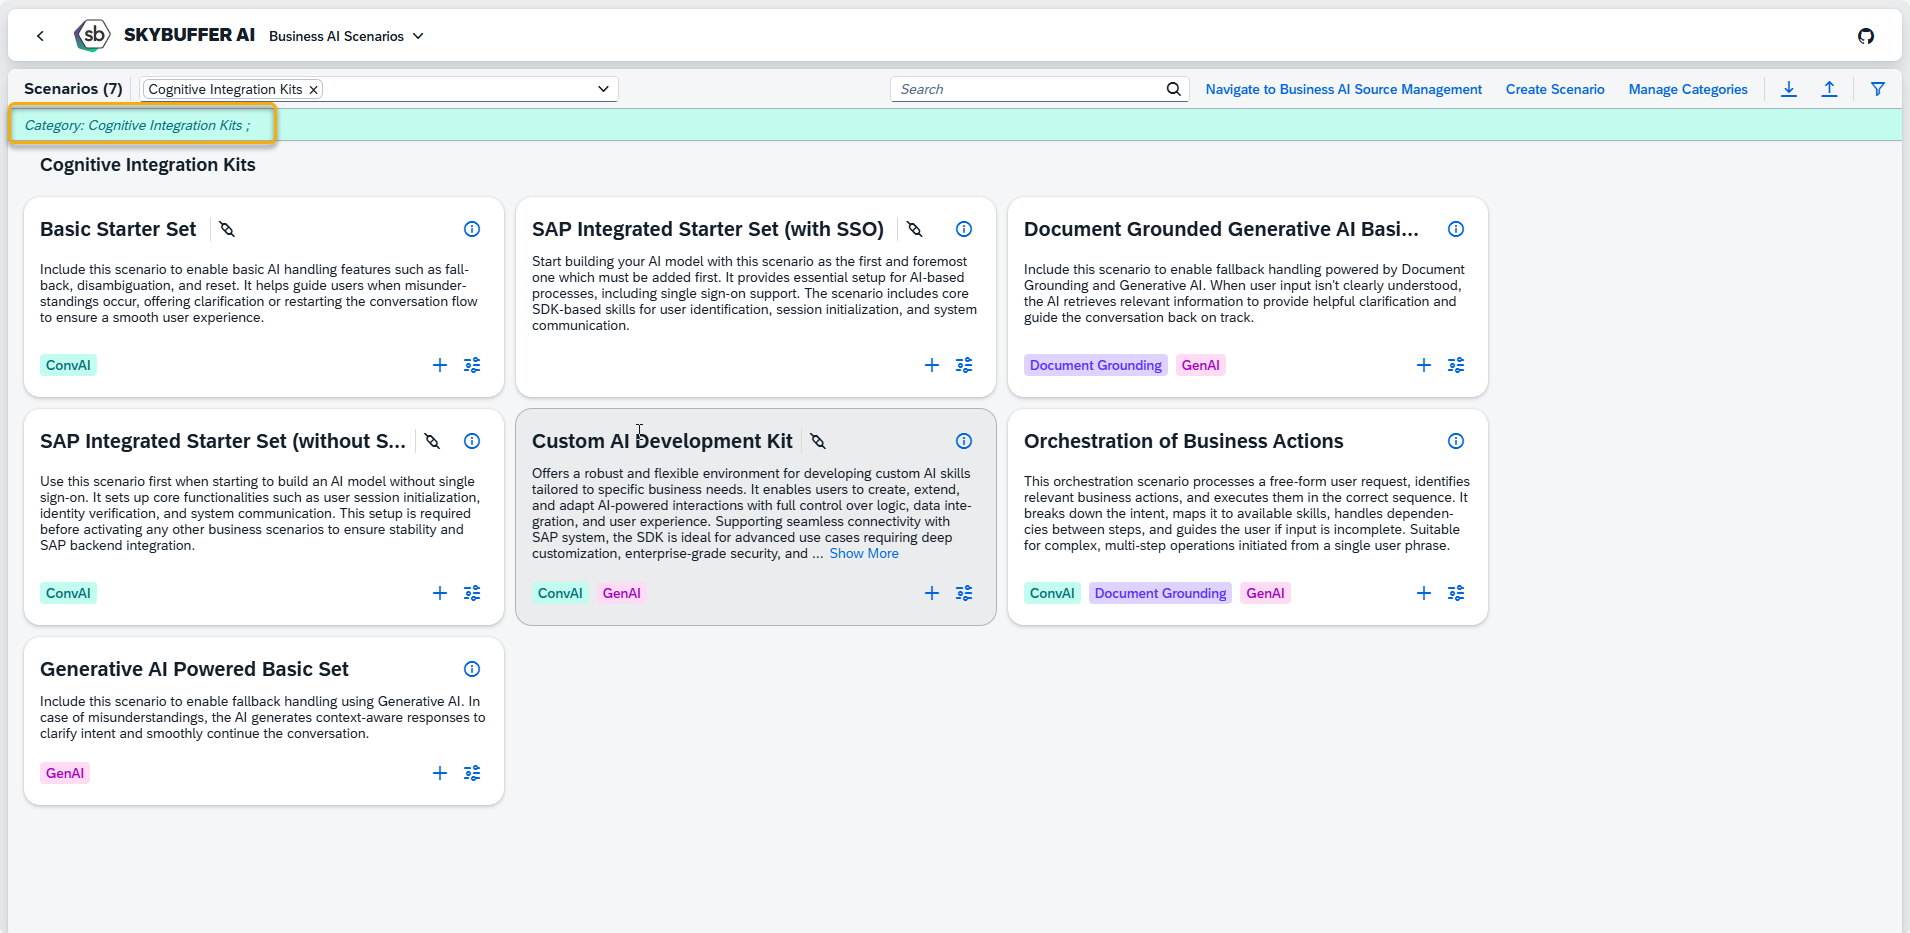
Task: Click the pin-off icon on Basic Starter Set
Action: [227, 229]
